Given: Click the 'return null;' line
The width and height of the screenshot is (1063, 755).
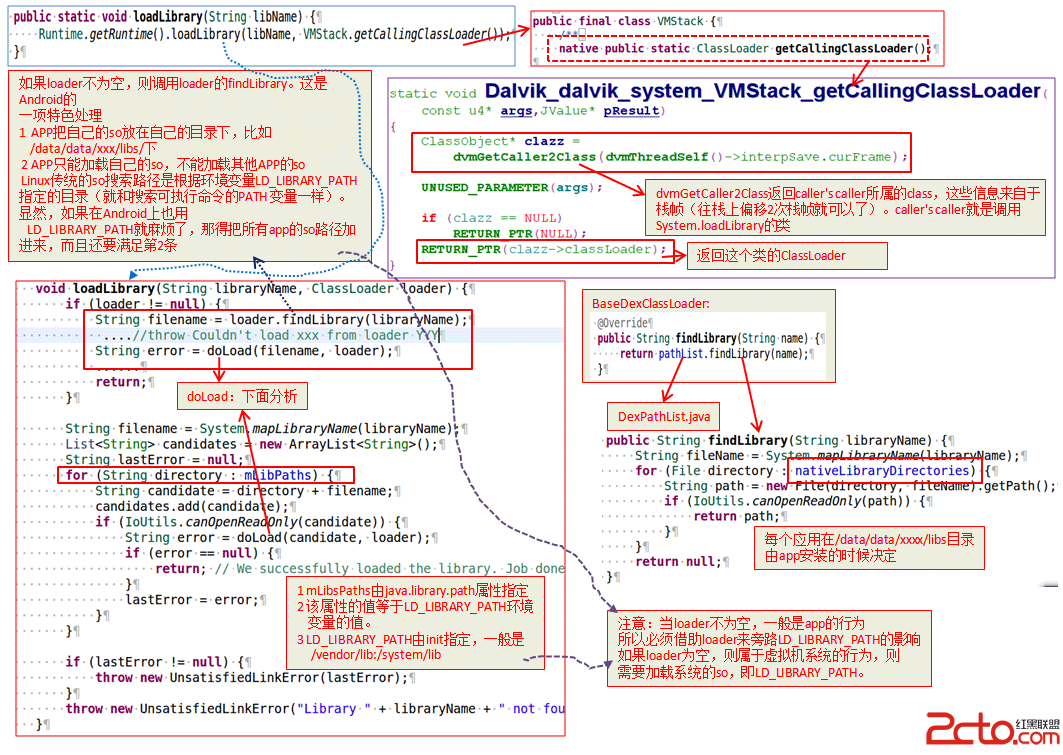Looking at the screenshot, I should coord(678,562).
